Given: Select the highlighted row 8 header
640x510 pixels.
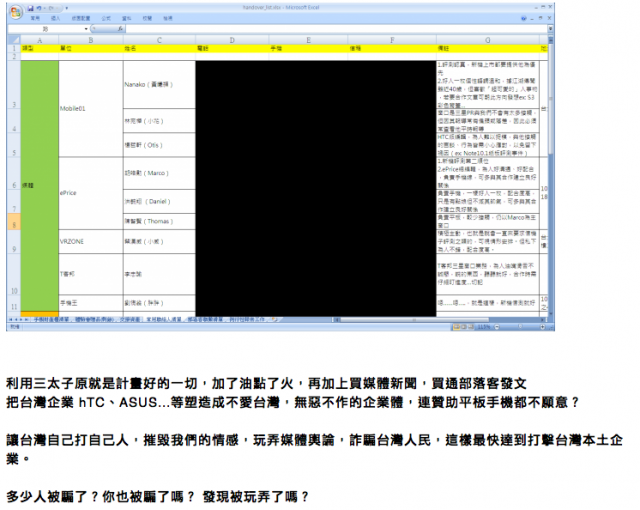Looking at the screenshot, I should (14, 222).
